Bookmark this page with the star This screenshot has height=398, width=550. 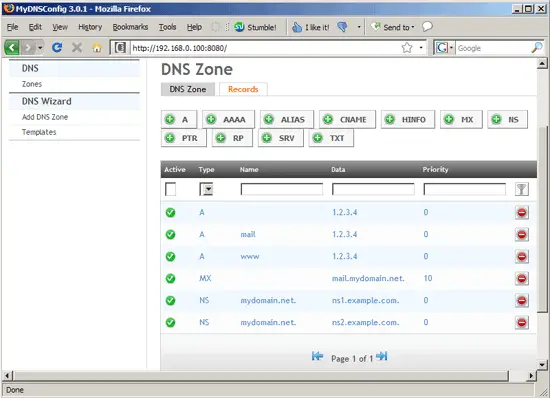[x=407, y=47]
